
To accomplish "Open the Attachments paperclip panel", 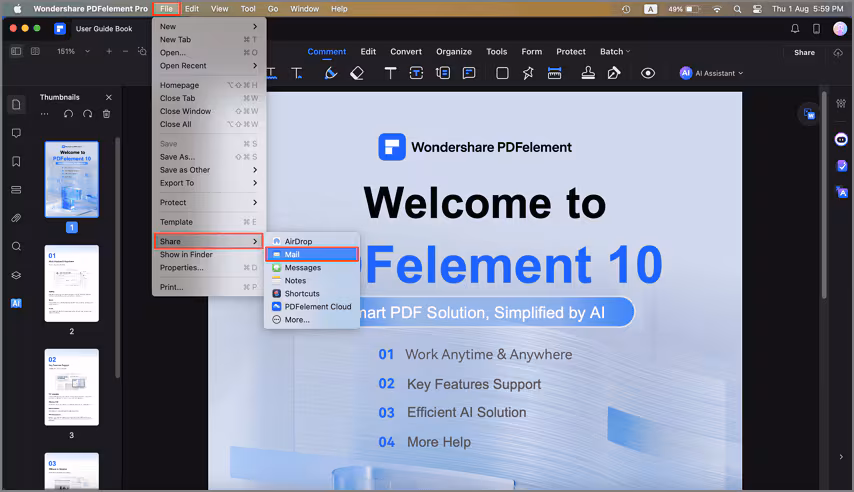I will click(x=16, y=218).
